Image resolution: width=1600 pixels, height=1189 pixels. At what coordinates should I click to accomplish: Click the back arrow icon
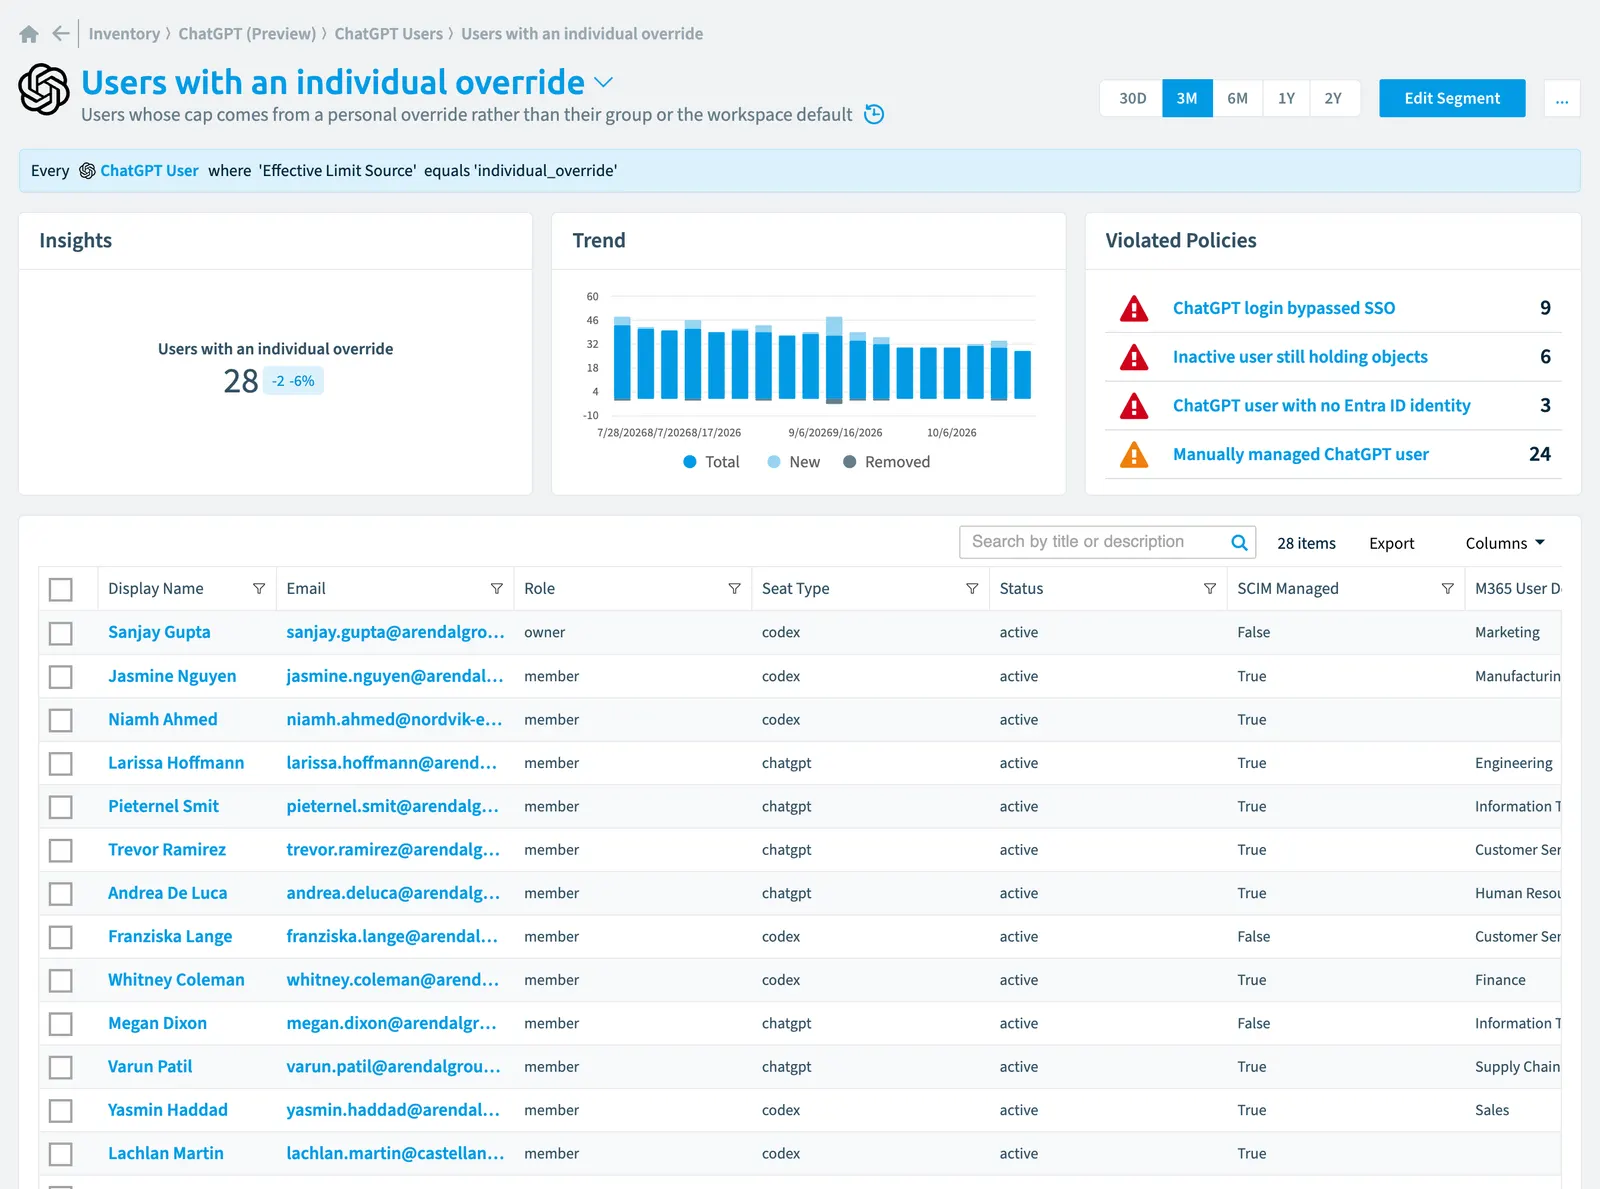click(x=61, y=34)
